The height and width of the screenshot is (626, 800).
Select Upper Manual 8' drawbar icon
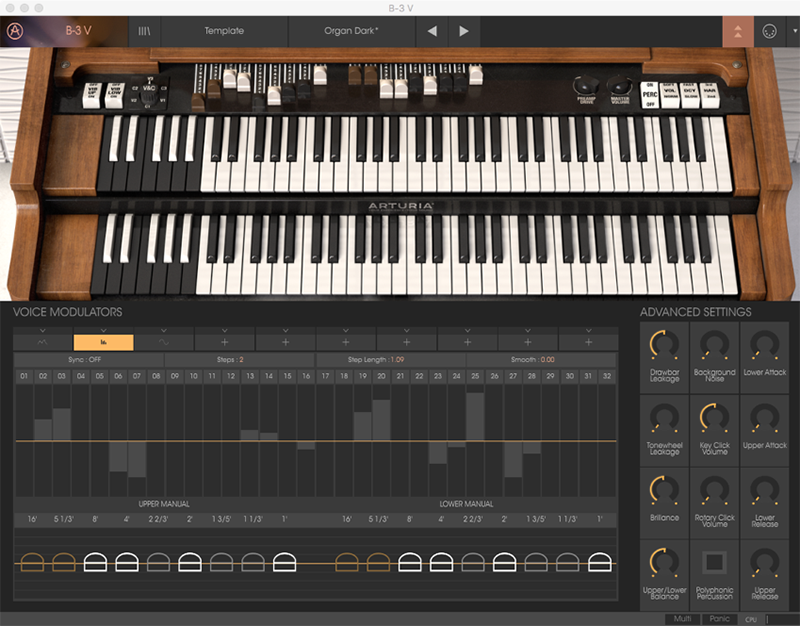(x=95, y=562)
